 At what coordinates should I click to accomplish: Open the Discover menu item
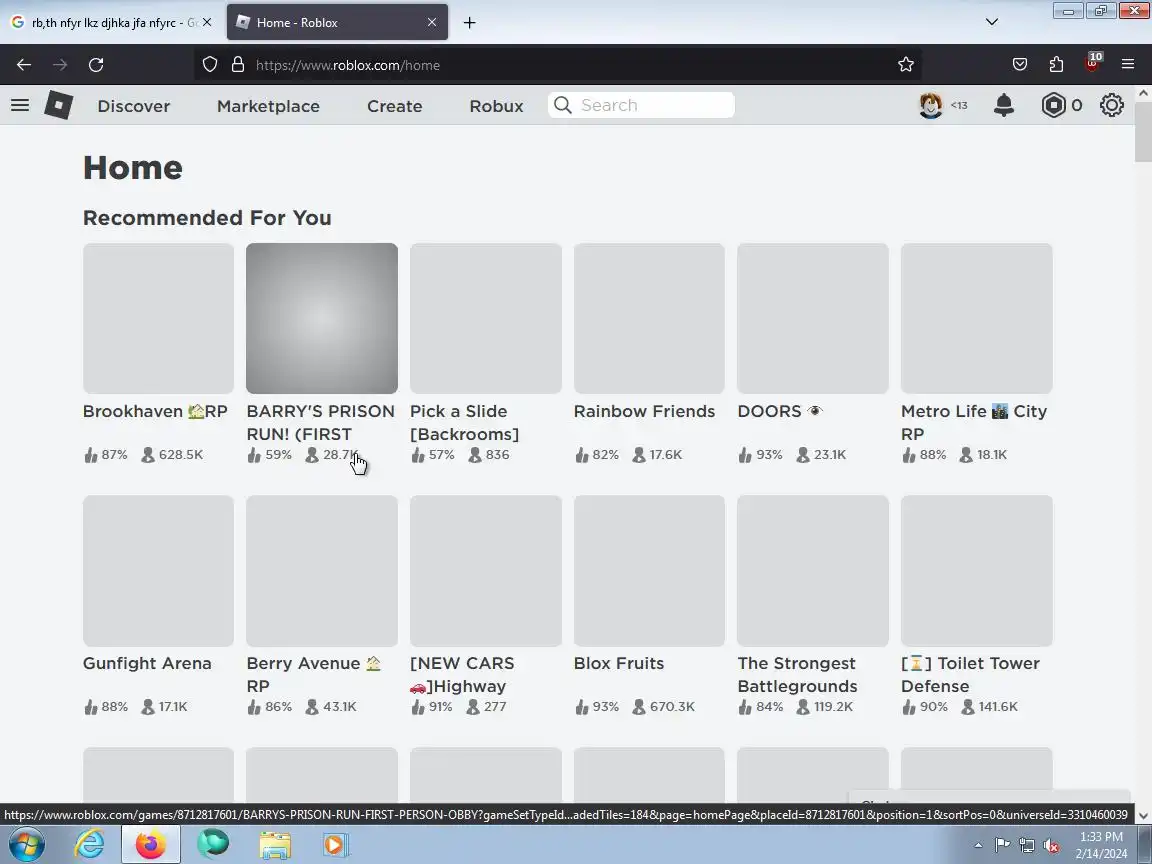134,106
